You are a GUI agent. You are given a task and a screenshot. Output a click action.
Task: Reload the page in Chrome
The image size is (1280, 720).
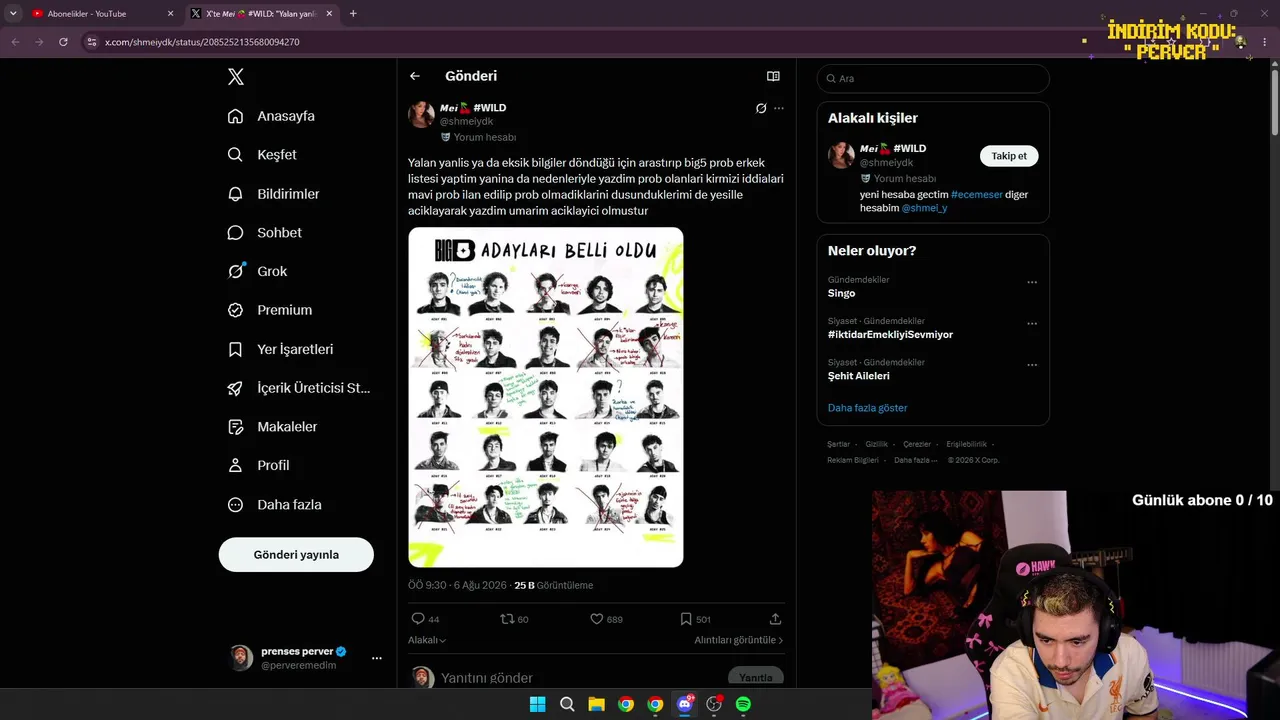[x=63, y=42]
